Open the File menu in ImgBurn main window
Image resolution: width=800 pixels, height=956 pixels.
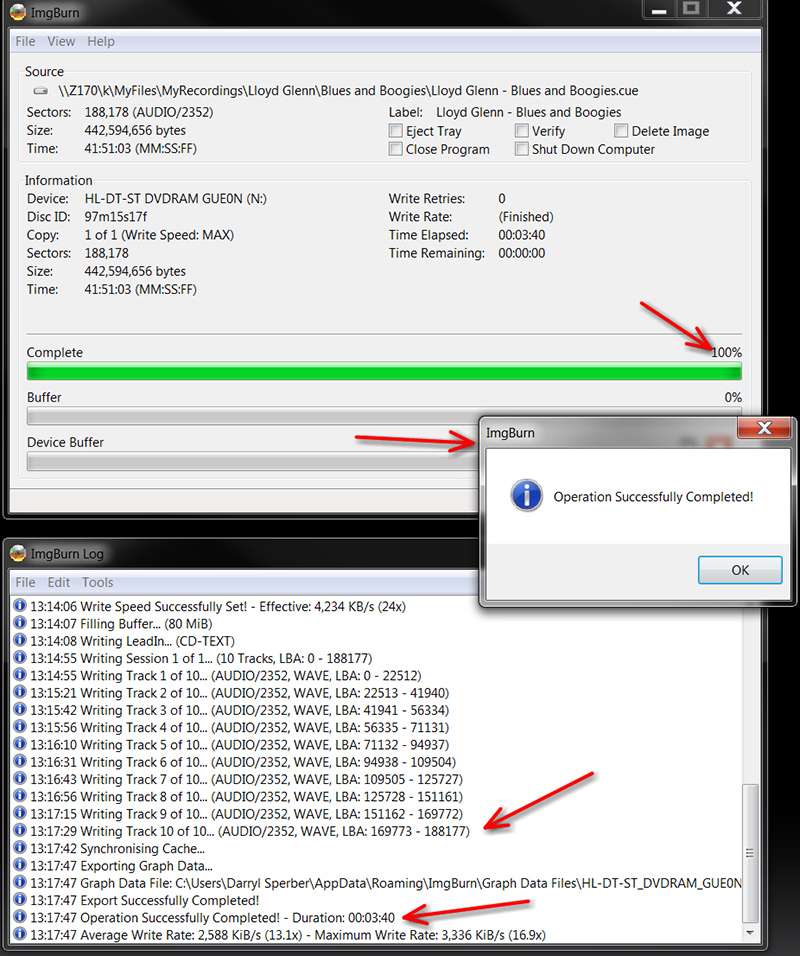(x=25, y=41)
